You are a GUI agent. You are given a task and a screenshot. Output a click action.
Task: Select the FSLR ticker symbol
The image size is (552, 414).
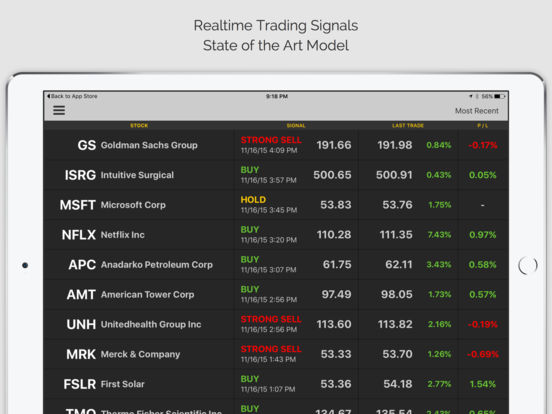tap(80, 384)
